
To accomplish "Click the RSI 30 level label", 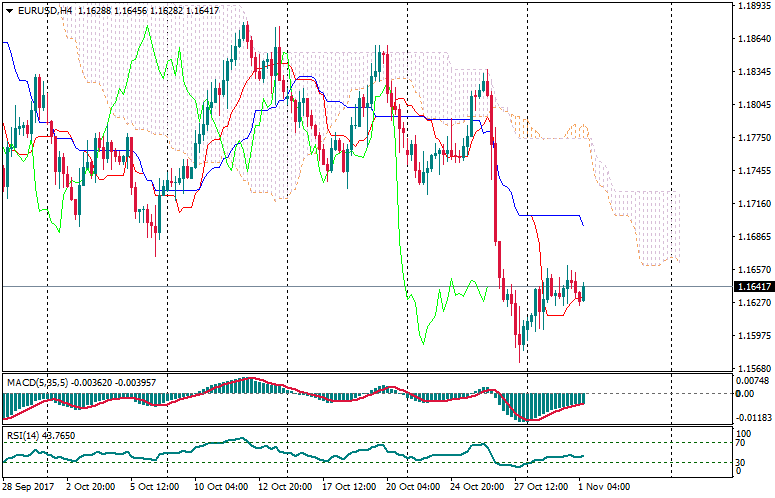I will tap(741, 462).
